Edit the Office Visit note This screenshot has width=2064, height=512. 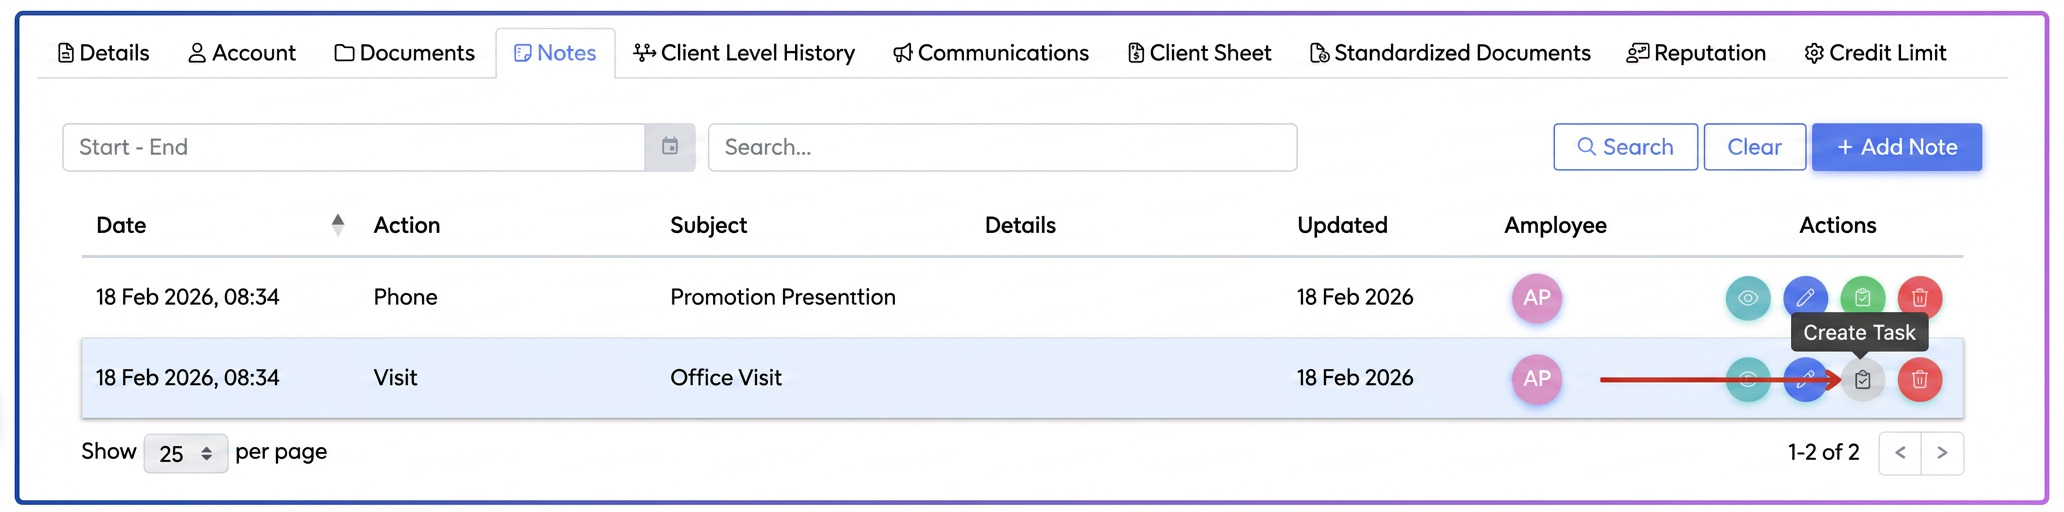coord(1805,380)
